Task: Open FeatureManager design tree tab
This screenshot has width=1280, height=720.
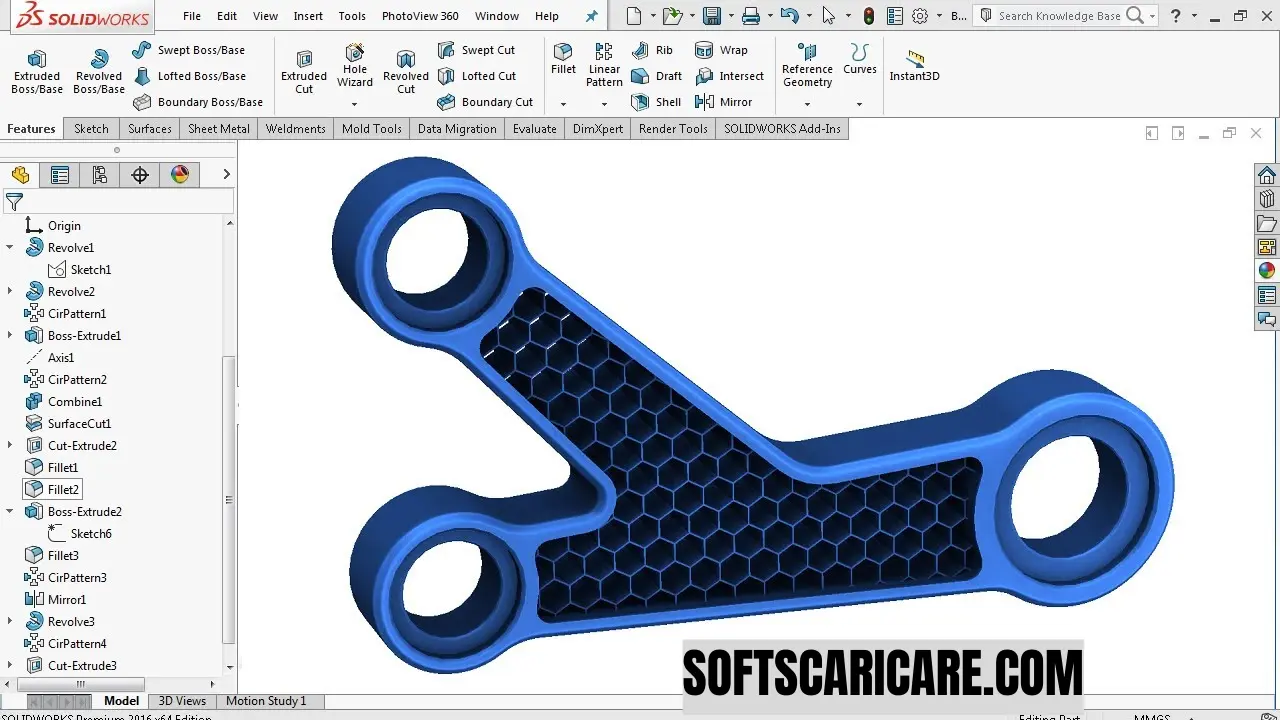Action: pos(20,175)
